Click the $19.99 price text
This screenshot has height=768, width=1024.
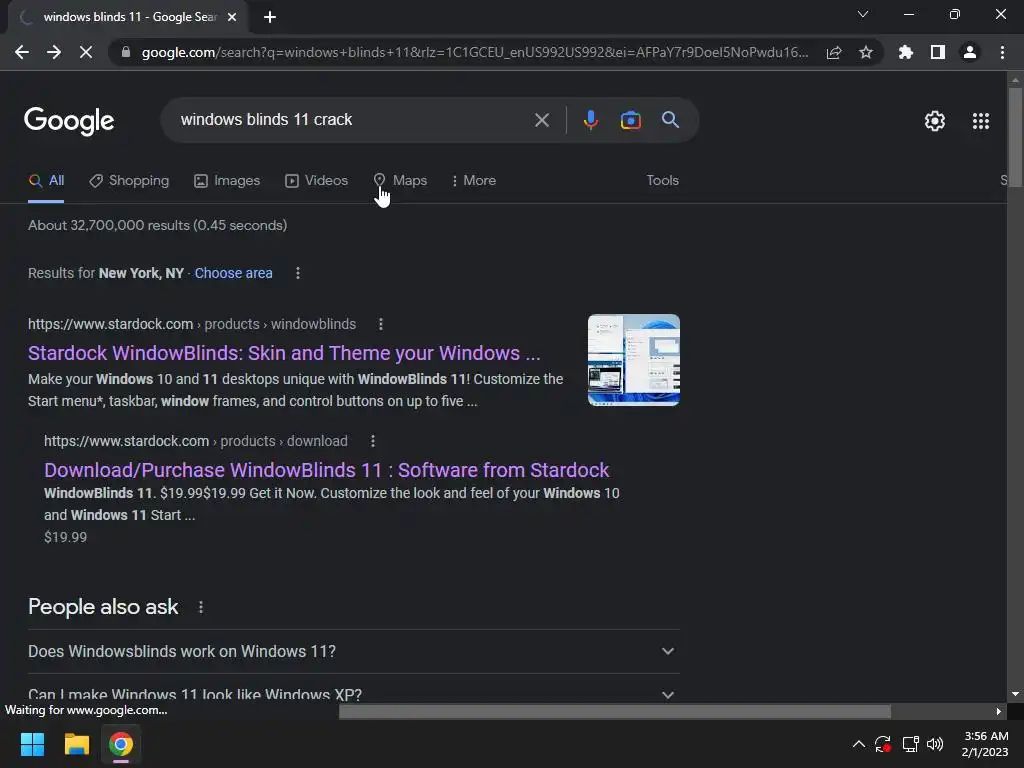65,537
